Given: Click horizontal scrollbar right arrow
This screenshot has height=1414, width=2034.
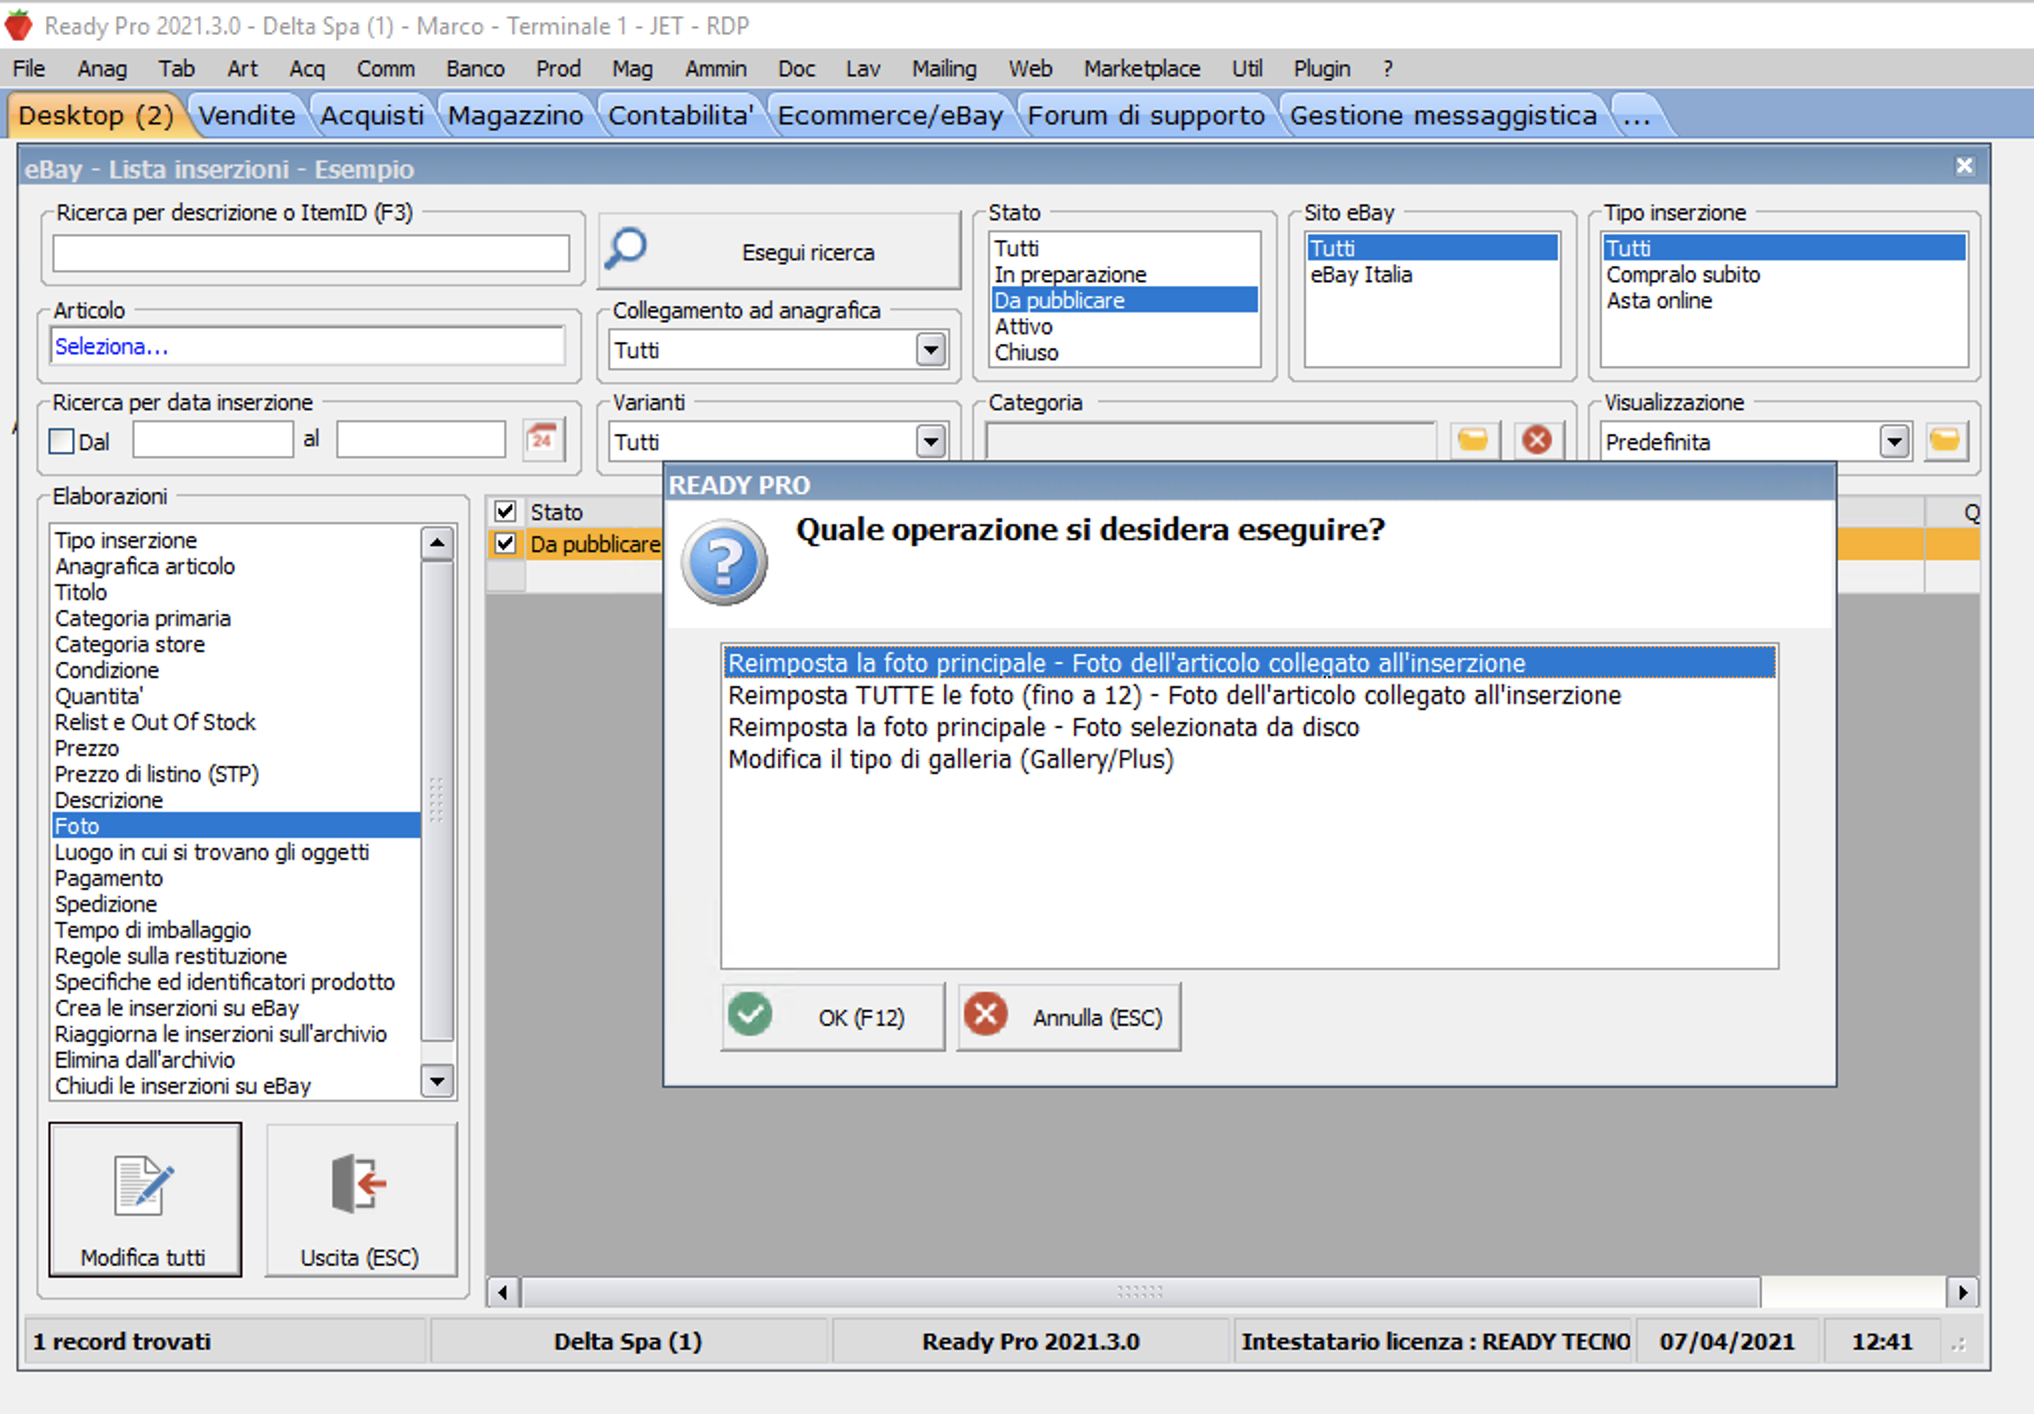Looking at the screenshot, I should pos(1962,1292).
